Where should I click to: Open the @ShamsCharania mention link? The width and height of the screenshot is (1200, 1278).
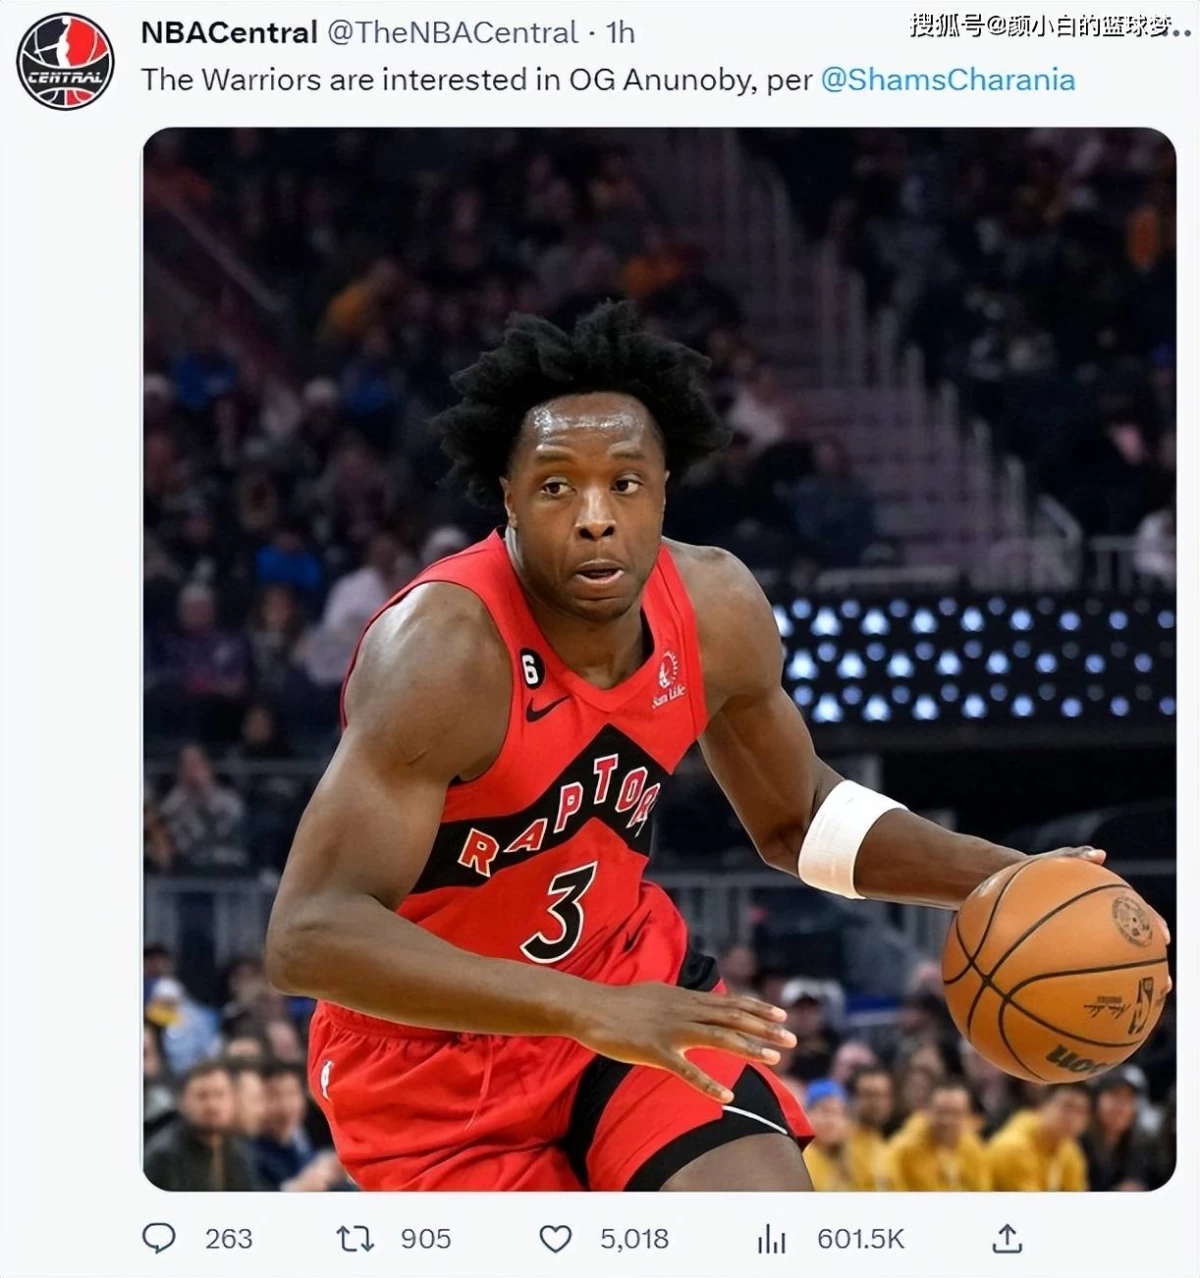point(948,80)
